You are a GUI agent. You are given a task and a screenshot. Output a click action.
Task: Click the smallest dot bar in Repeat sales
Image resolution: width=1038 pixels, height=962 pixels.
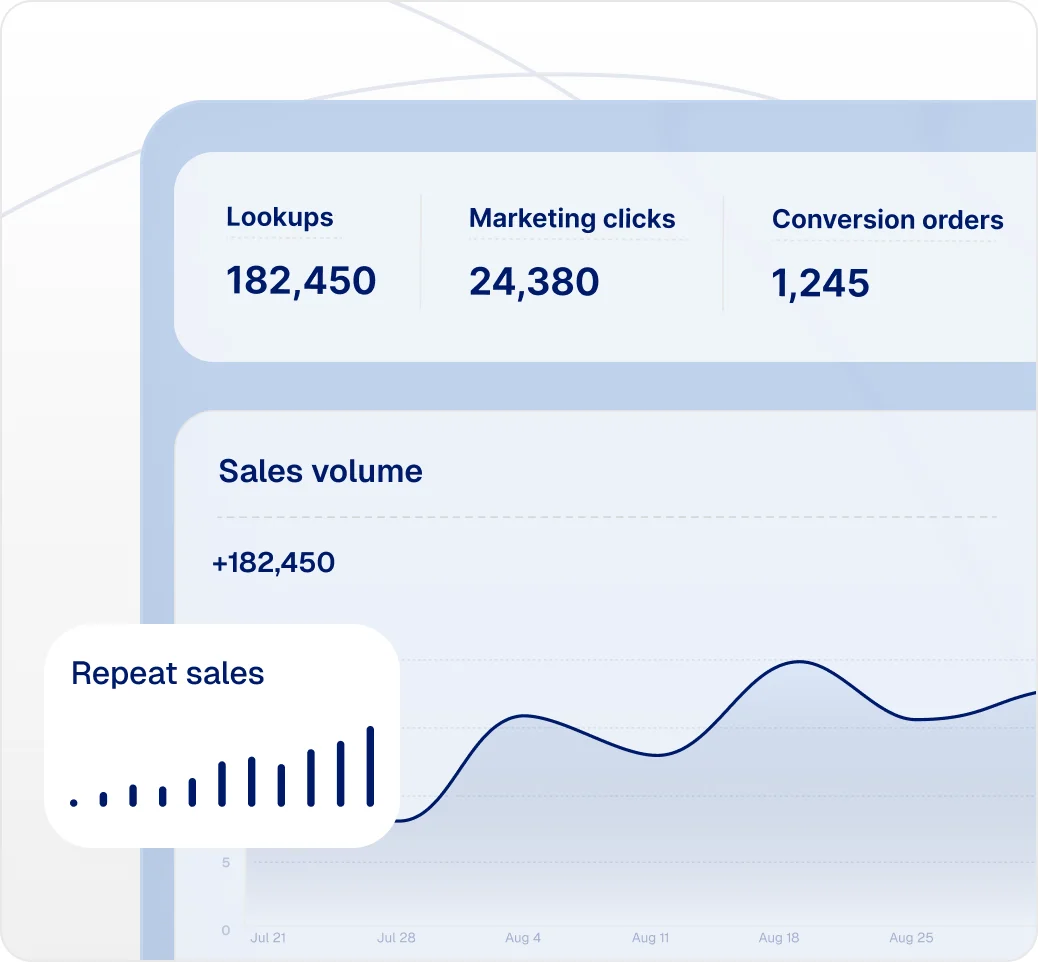coord(73,802)
